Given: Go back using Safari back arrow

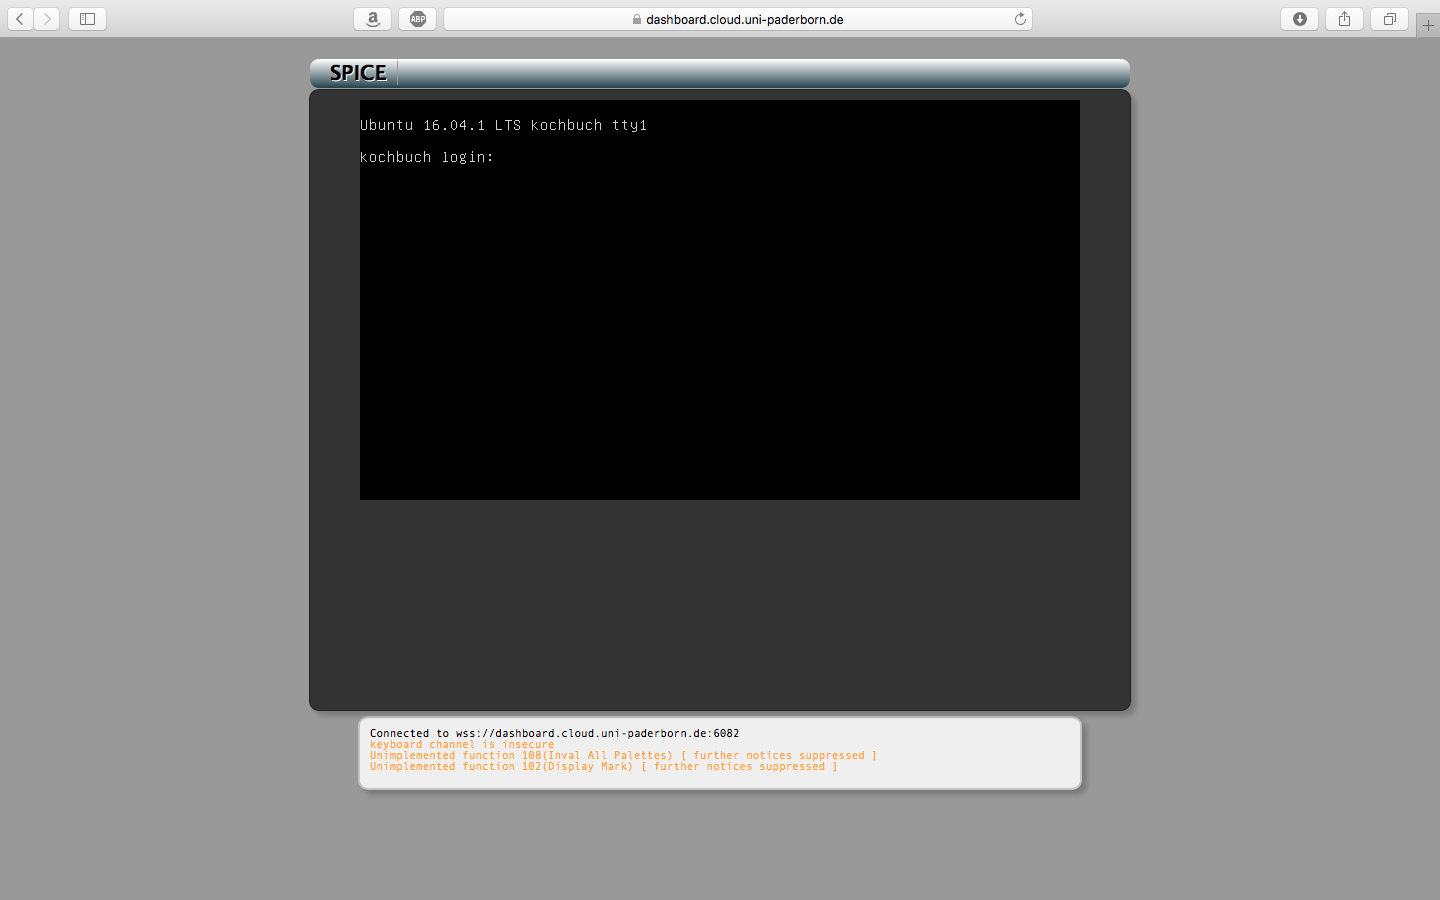Looking at the screenshot, I should [x=20, y=19].
